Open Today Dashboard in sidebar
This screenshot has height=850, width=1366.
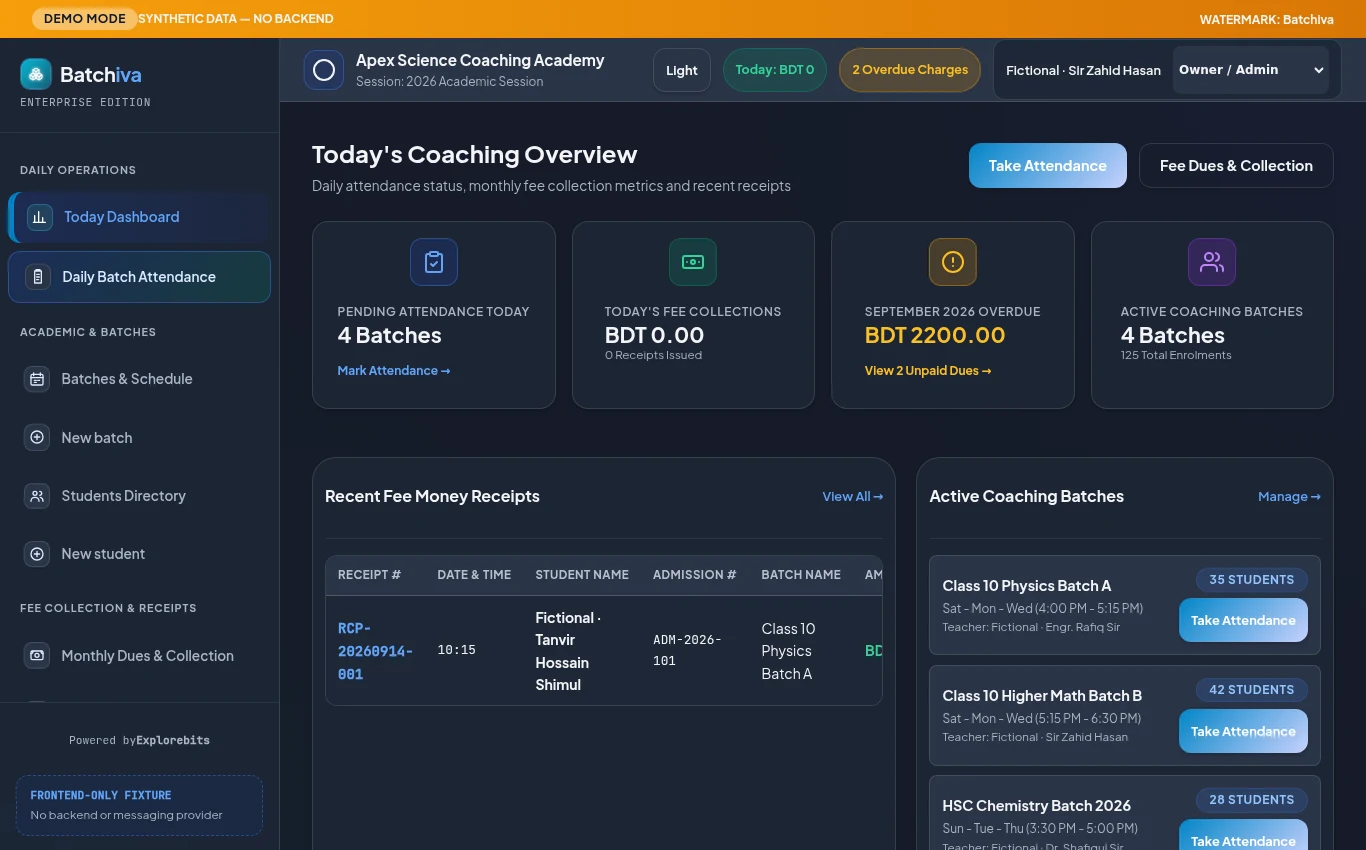(x=139, y=217)
